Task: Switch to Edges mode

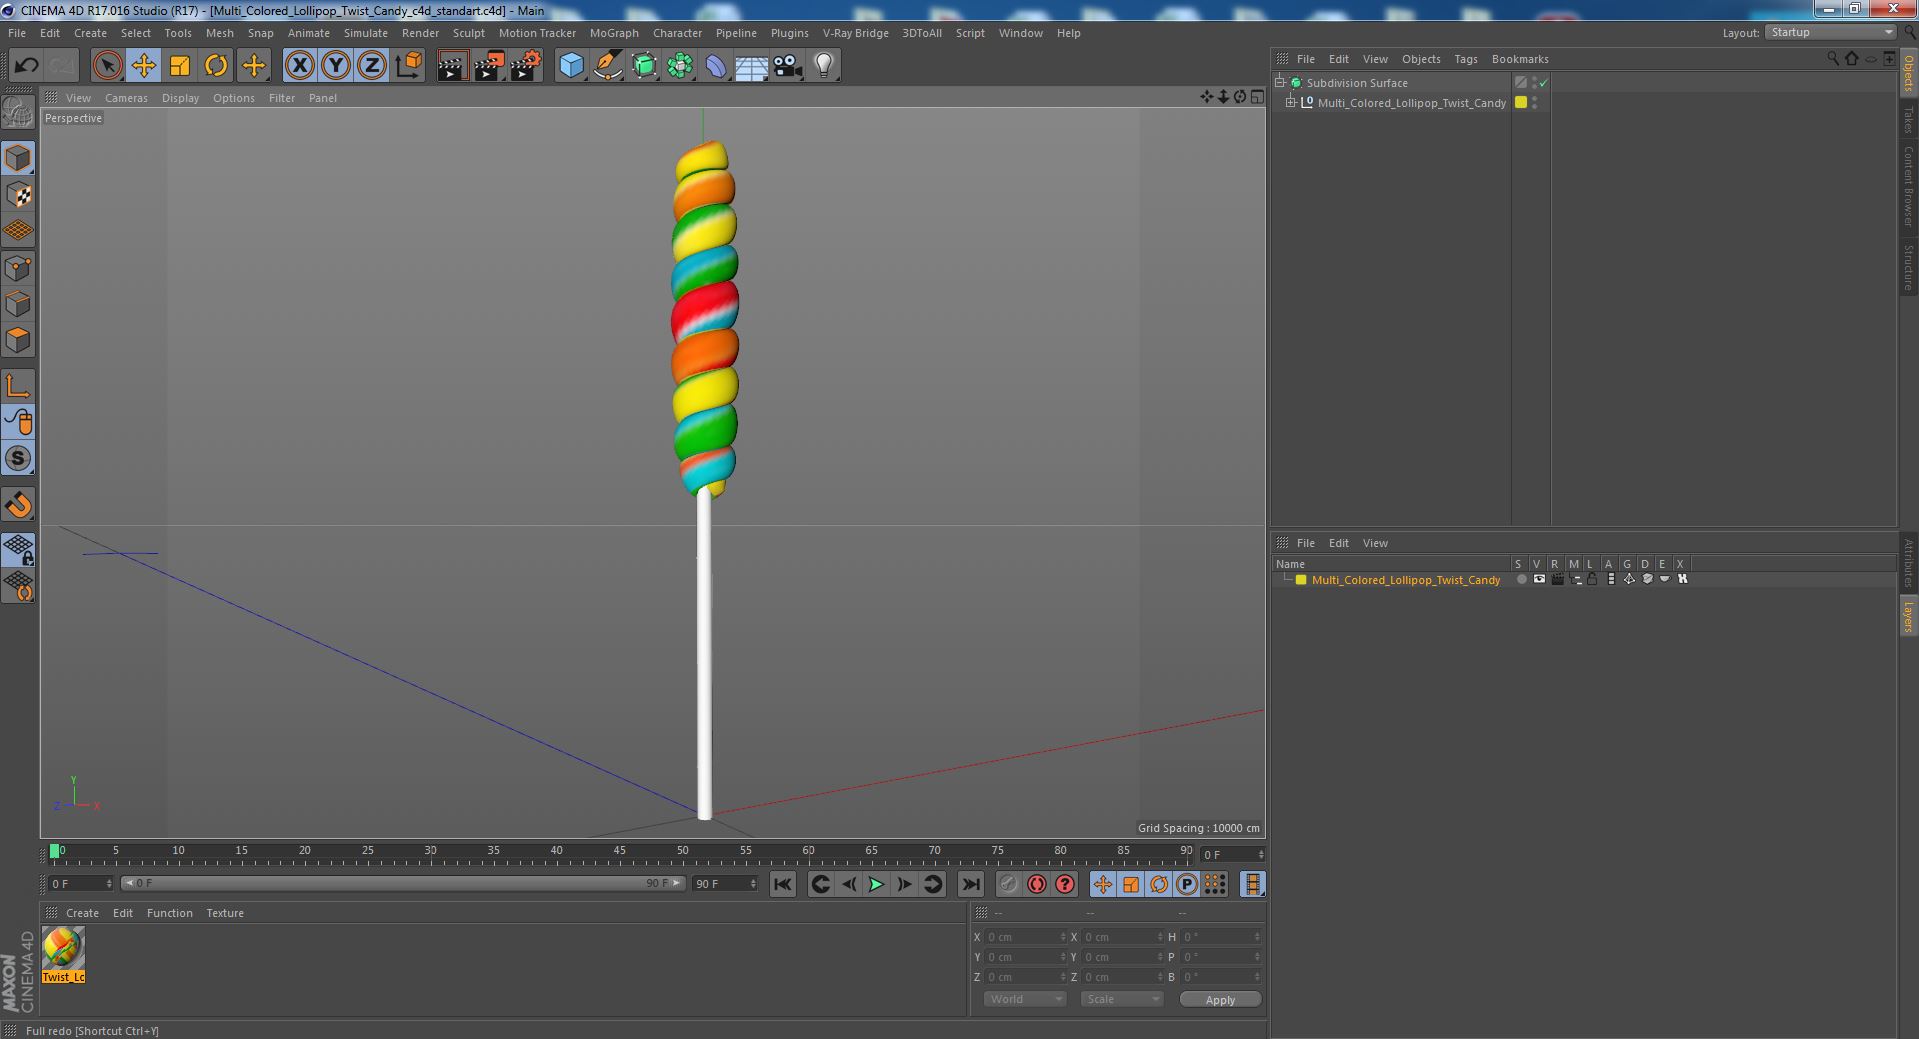Action: pos(18,304)
